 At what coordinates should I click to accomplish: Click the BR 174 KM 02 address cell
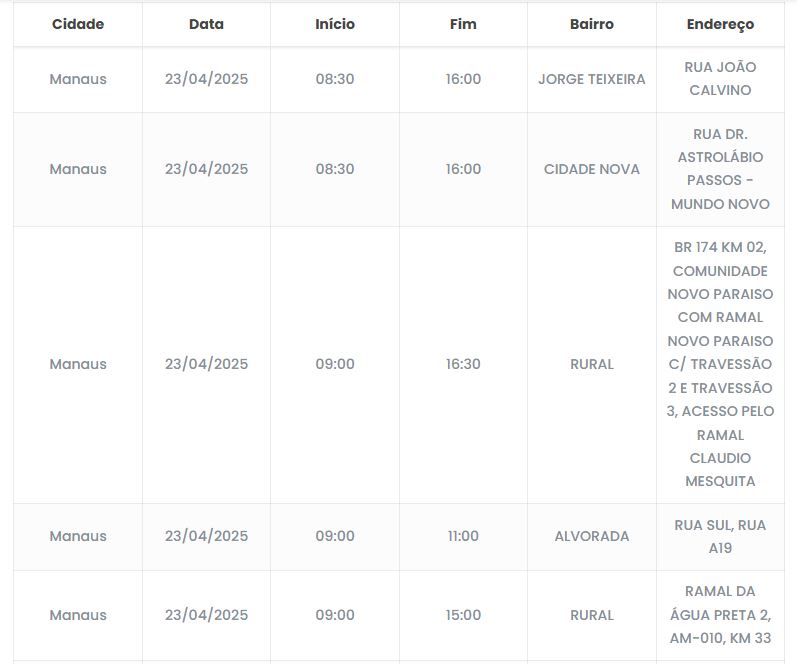(720, 364)
